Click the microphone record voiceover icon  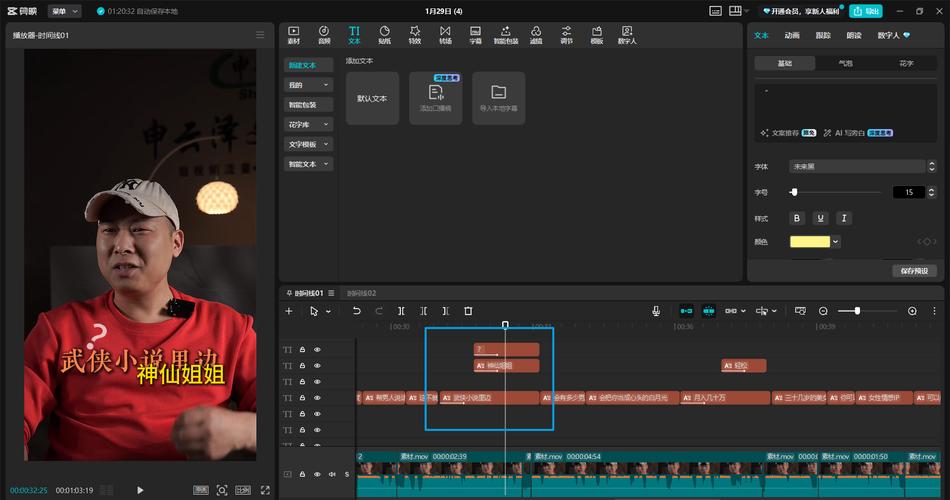(x=656, y=311)
